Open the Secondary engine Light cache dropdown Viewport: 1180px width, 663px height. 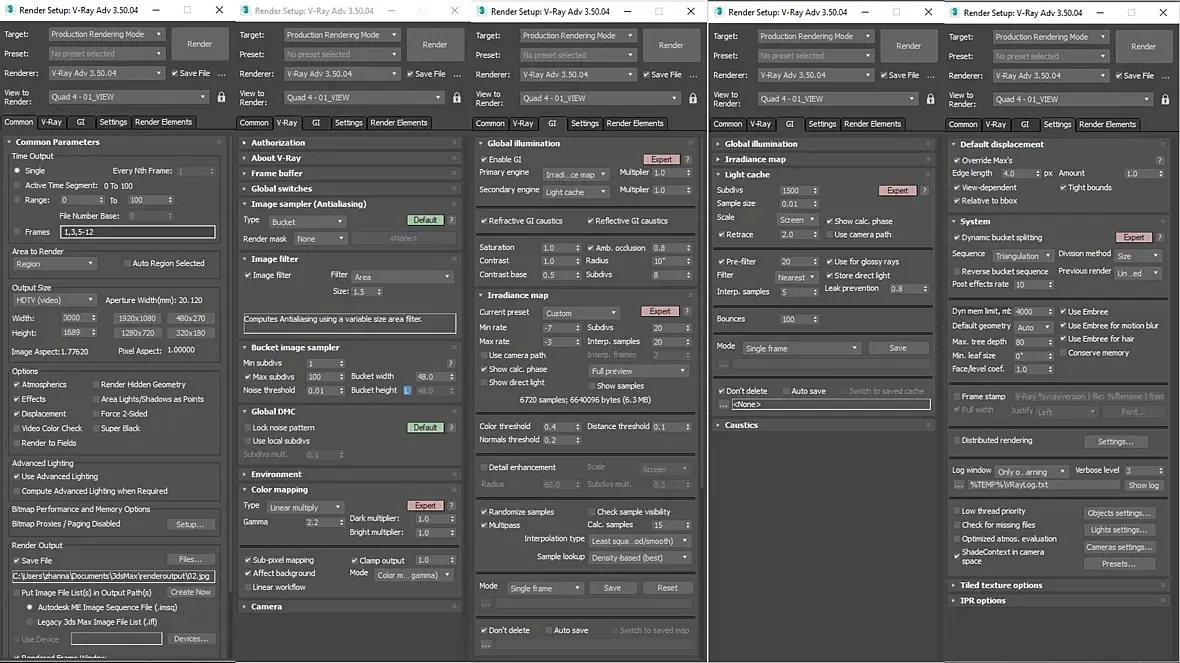pyautogui.click(x=575, y=192)
